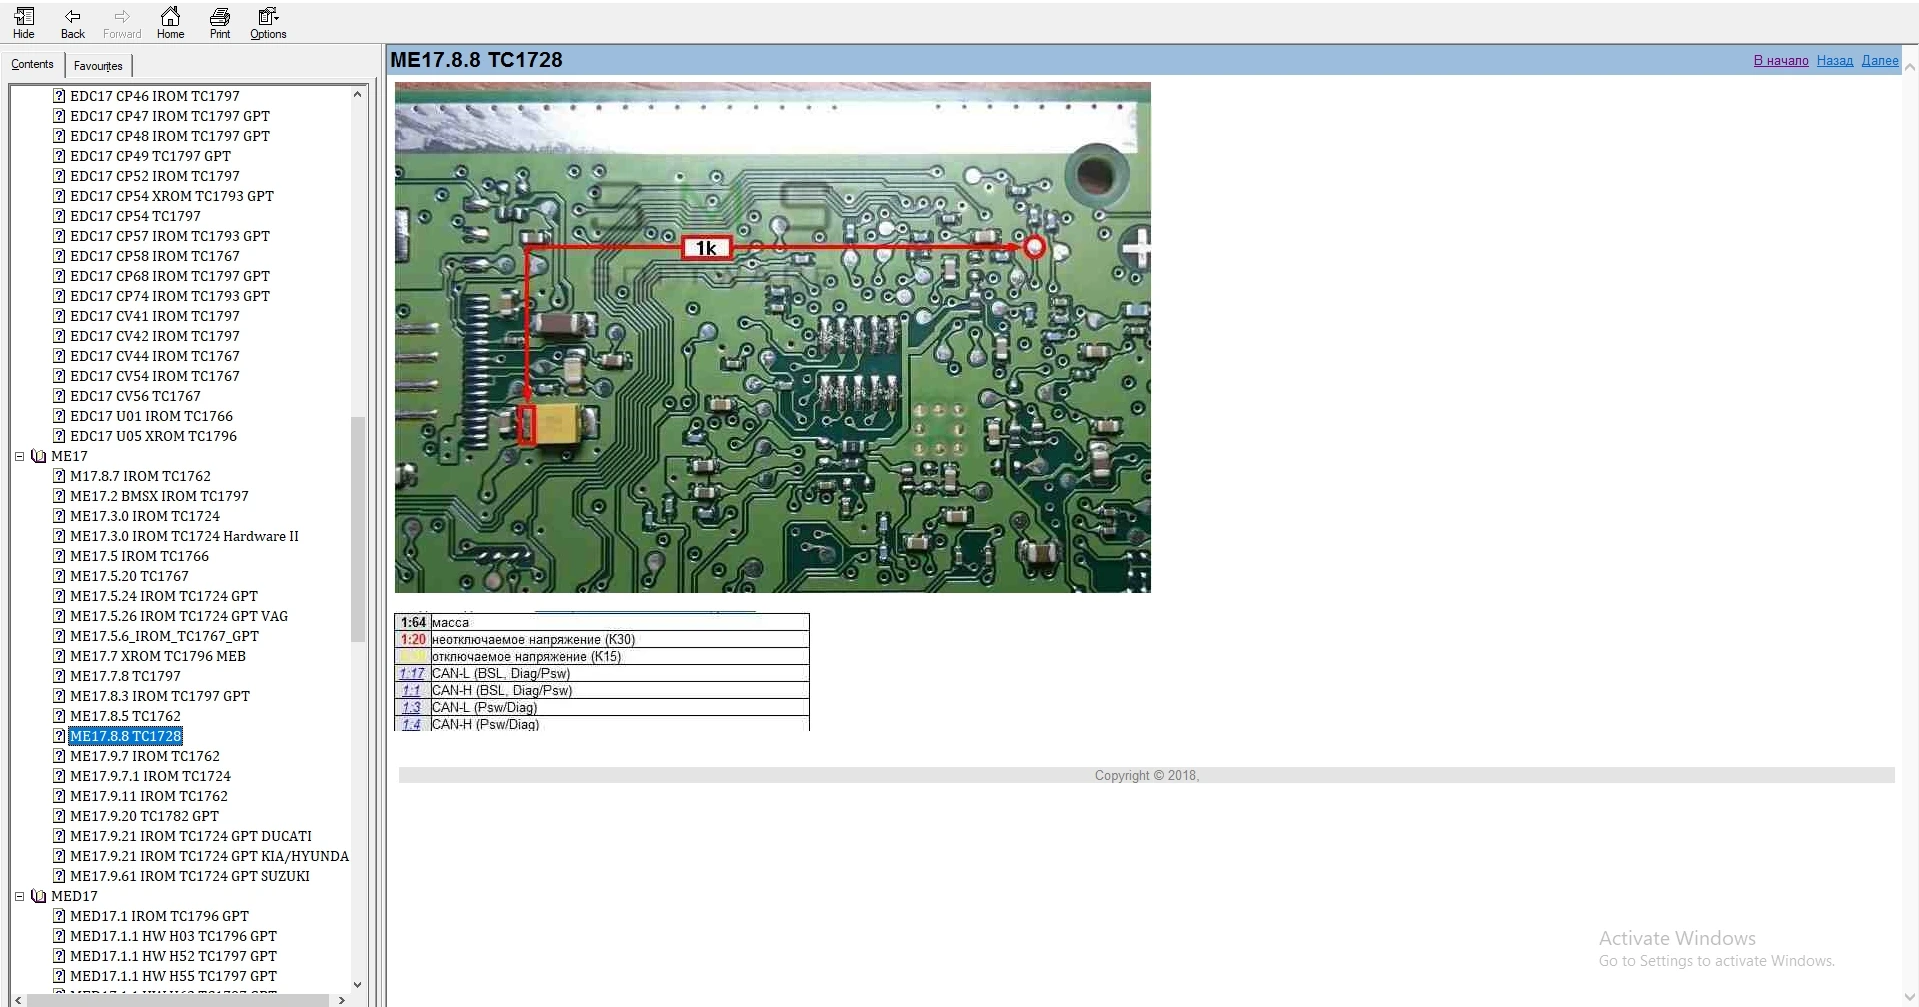
Task: Click the sidebar scrollbar down arrow
Action: tap(357, 984)
